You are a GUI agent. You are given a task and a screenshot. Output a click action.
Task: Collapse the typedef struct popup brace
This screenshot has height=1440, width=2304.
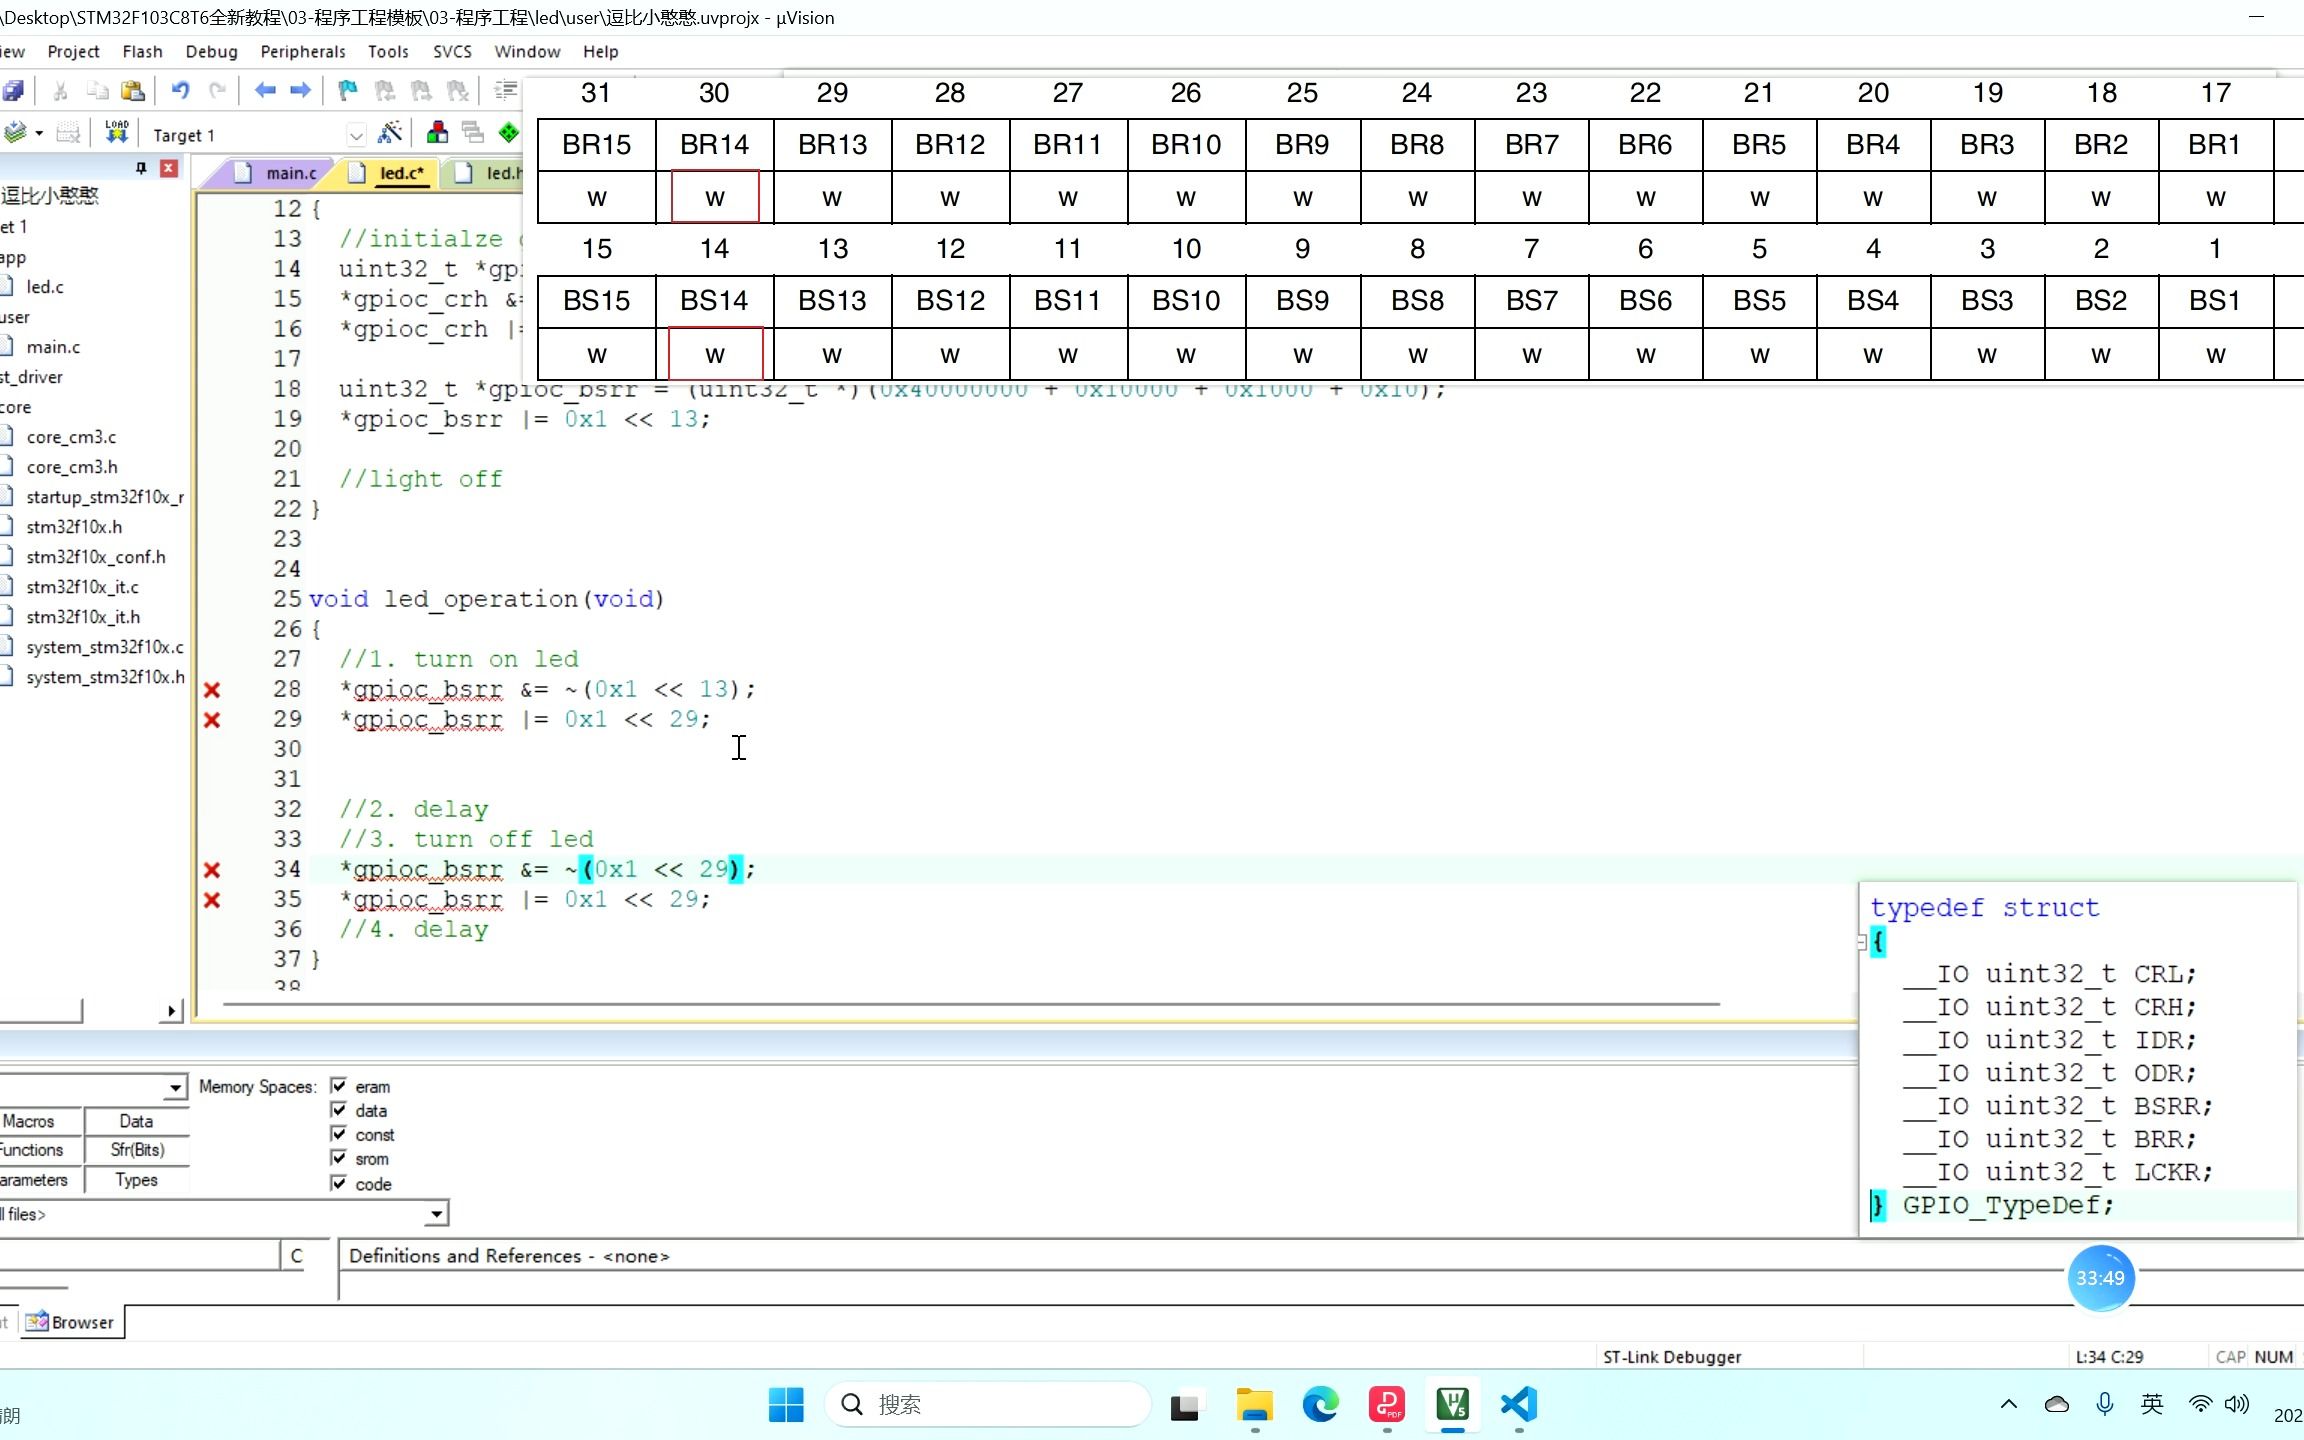[1862, 942]
